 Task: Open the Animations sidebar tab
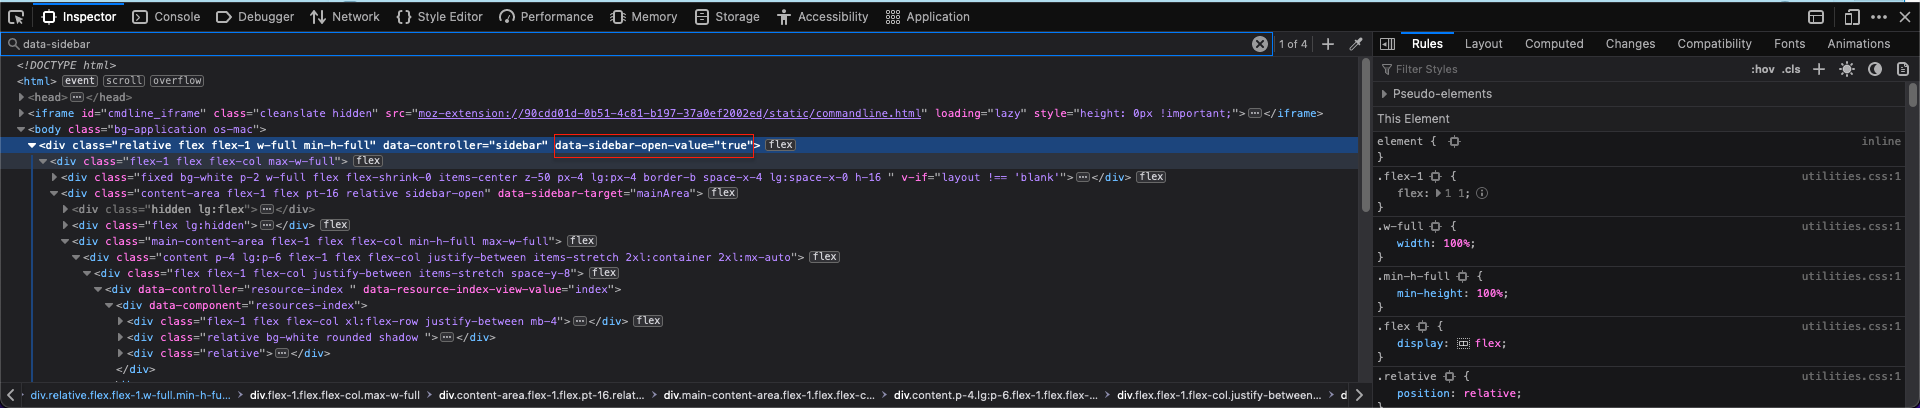1858,44
